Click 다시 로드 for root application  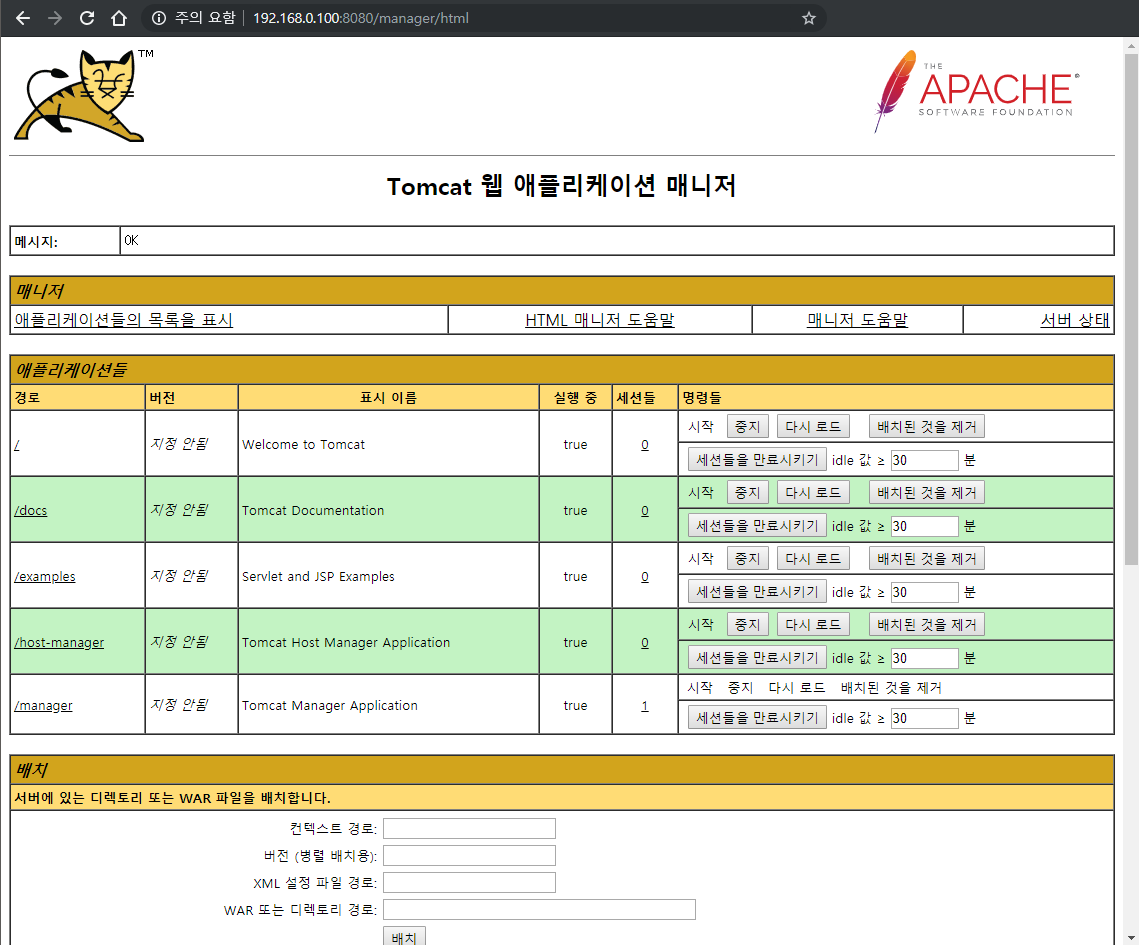tap(813, 426)
